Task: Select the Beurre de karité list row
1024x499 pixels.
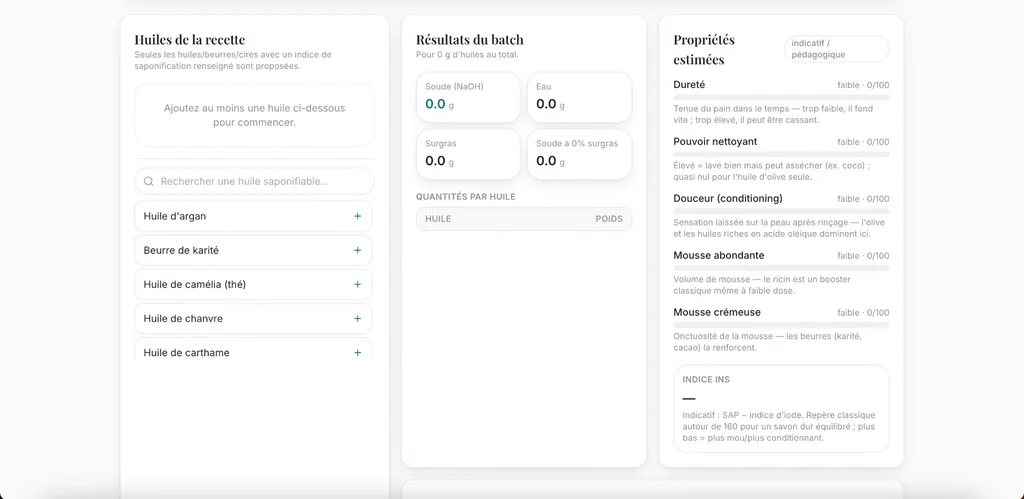Action: tap(253, 250)
